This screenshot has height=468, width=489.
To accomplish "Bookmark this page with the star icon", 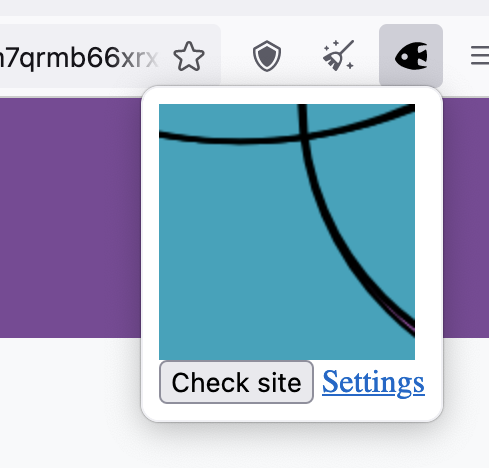I will pyautogui.click(x=189, y=56).
